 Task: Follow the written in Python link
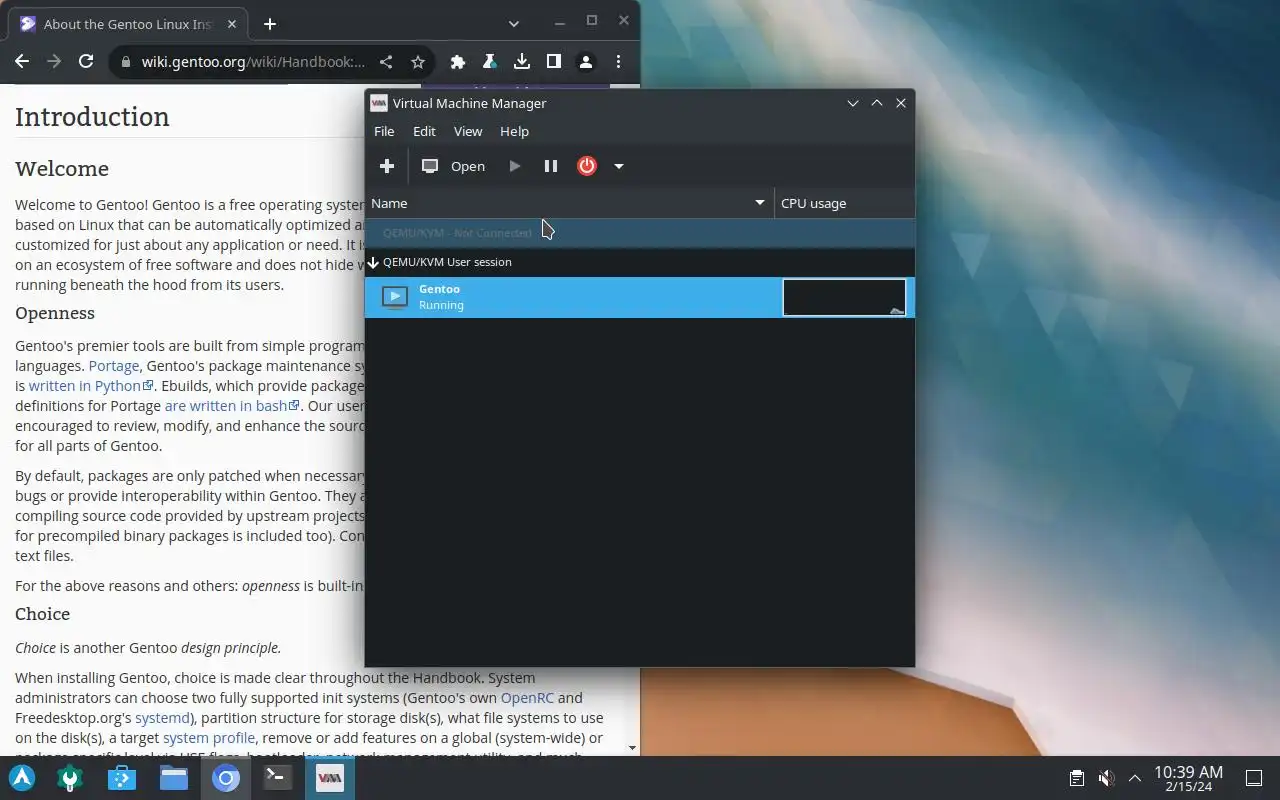click(x=91, y=386)
